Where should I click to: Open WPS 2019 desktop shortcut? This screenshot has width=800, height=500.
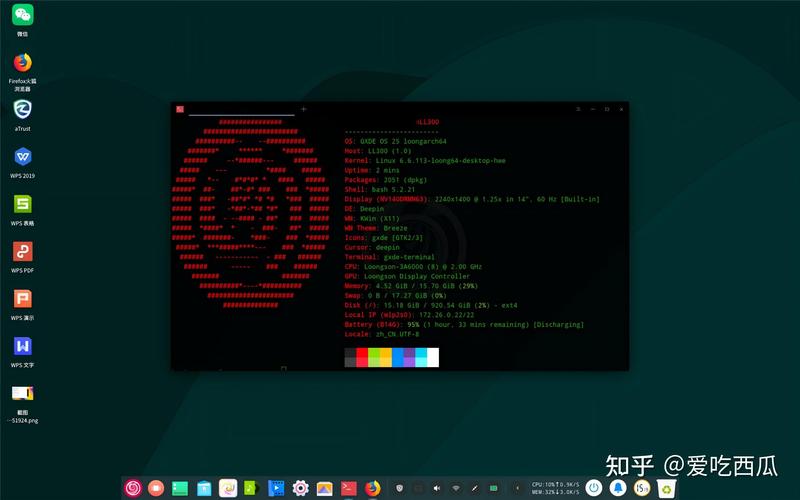[22, 163]
